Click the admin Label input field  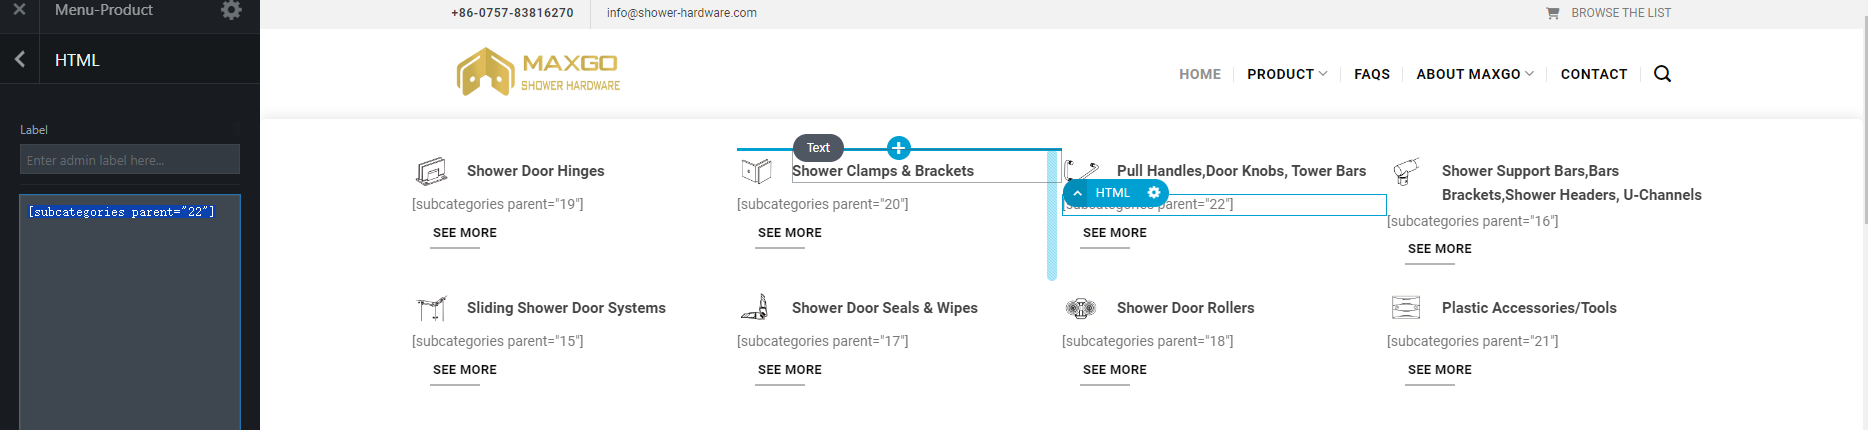130,160
